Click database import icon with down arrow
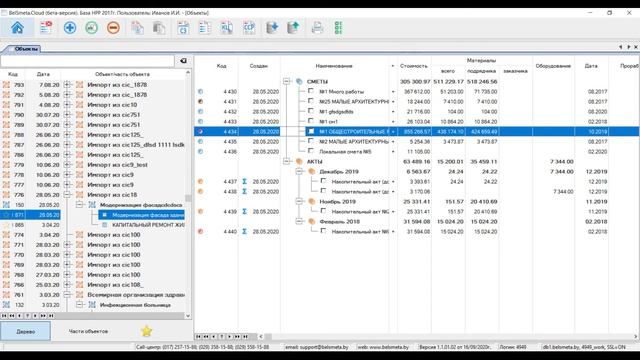Screen dimensions: 640x360 click(272, 28)
